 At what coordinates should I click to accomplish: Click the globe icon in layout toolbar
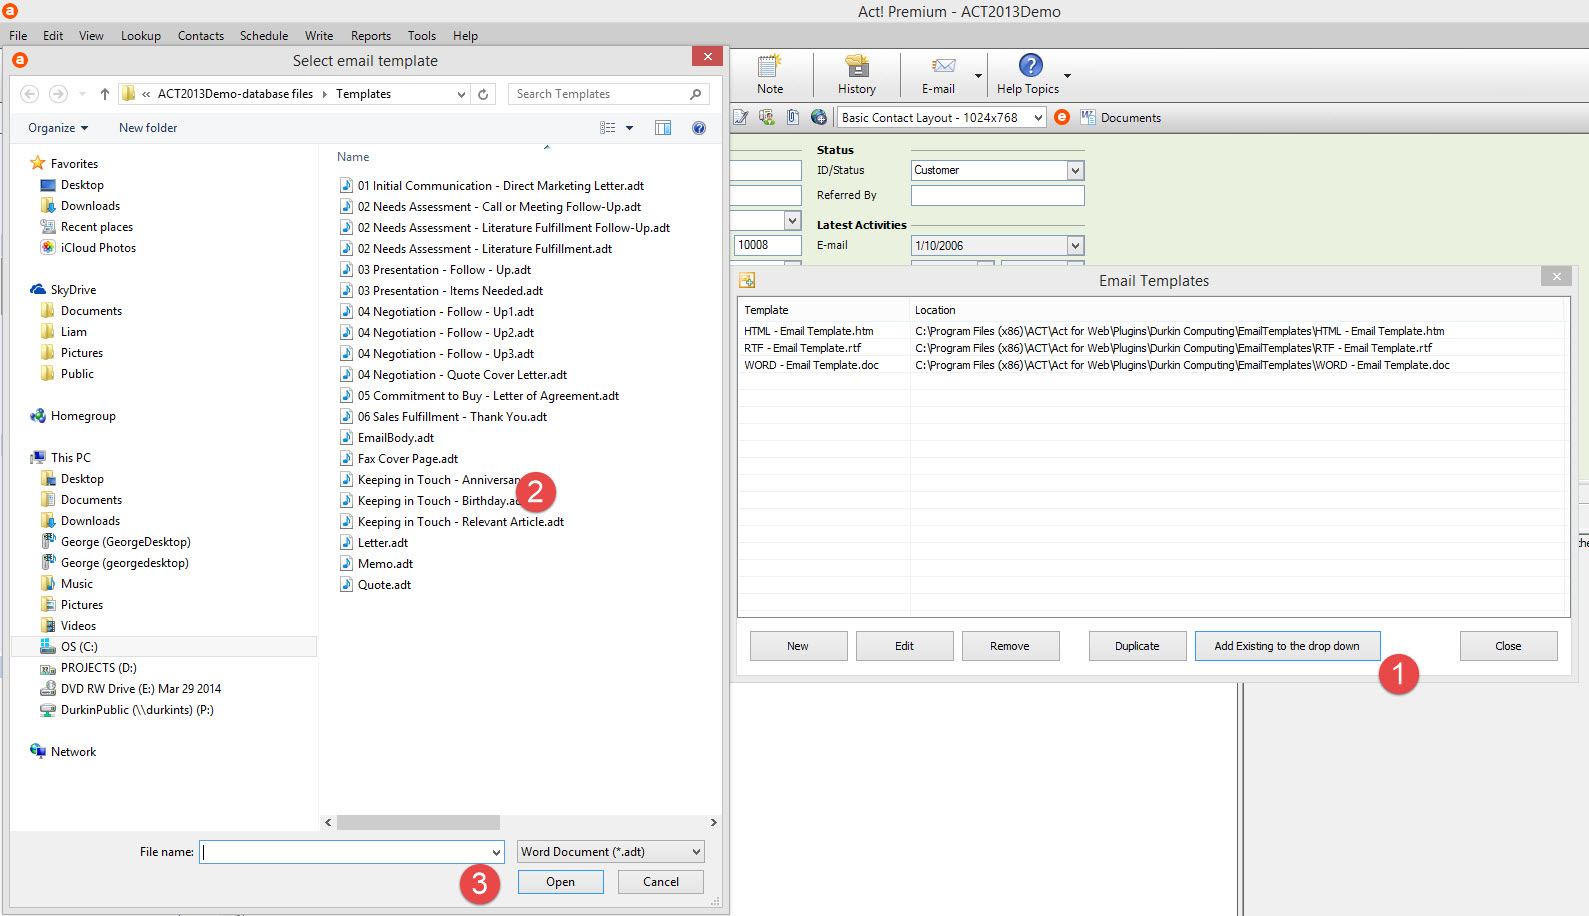819,118
